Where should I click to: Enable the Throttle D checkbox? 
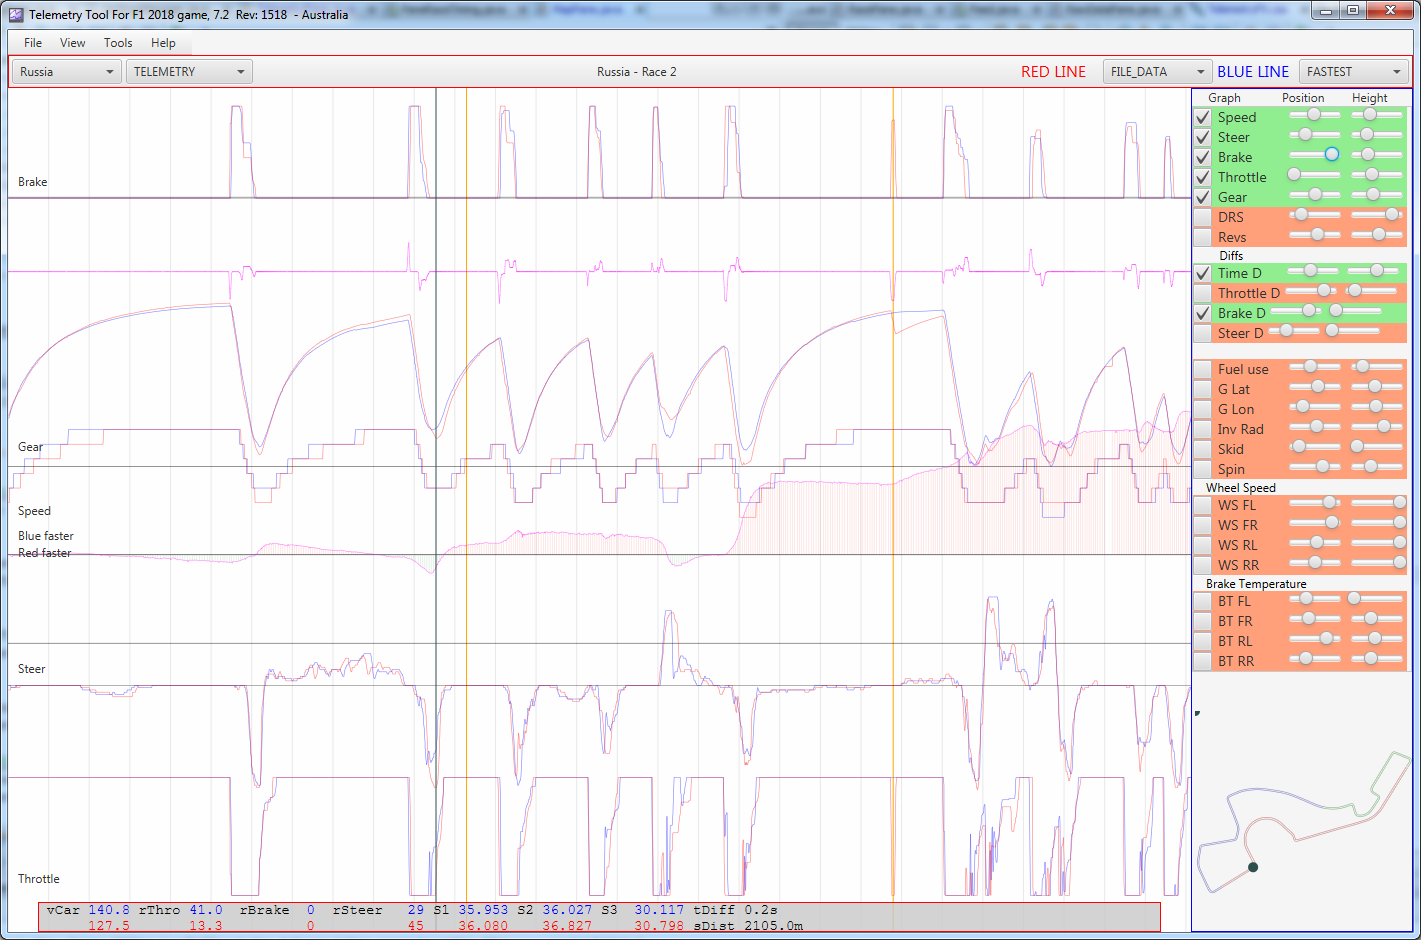point(1203,293)
